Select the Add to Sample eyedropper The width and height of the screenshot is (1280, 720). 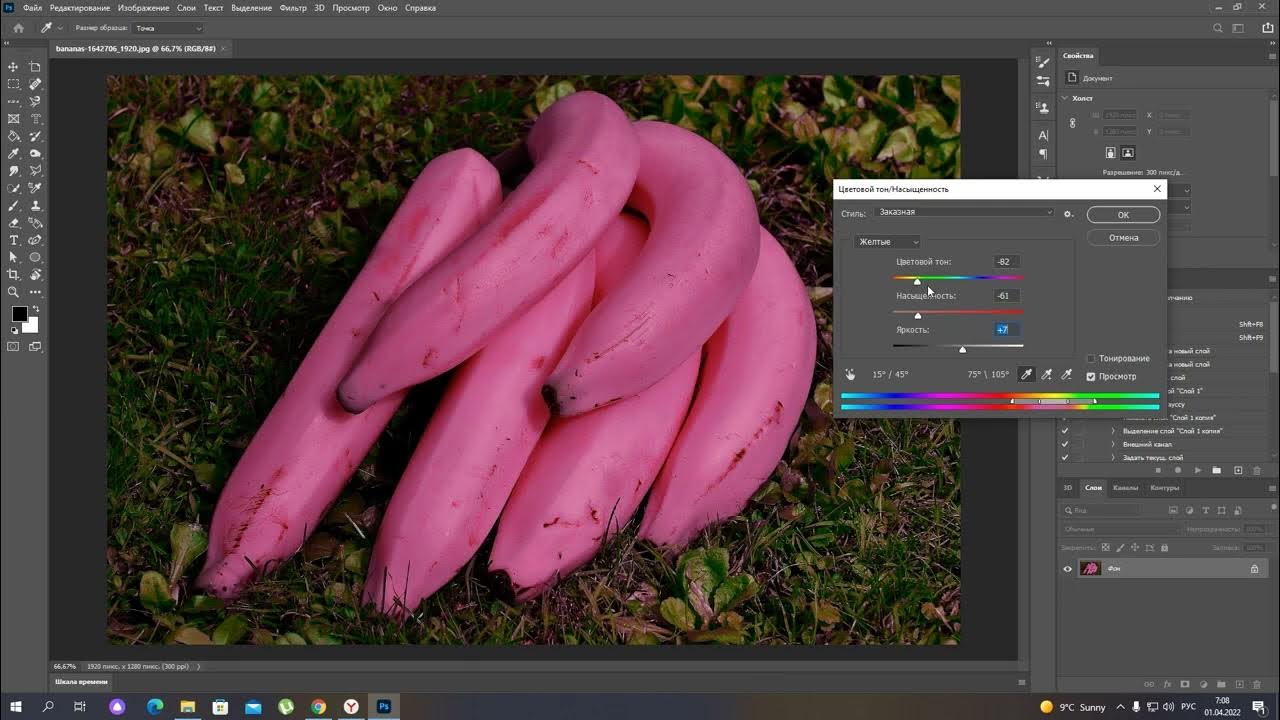(1046, 374)
